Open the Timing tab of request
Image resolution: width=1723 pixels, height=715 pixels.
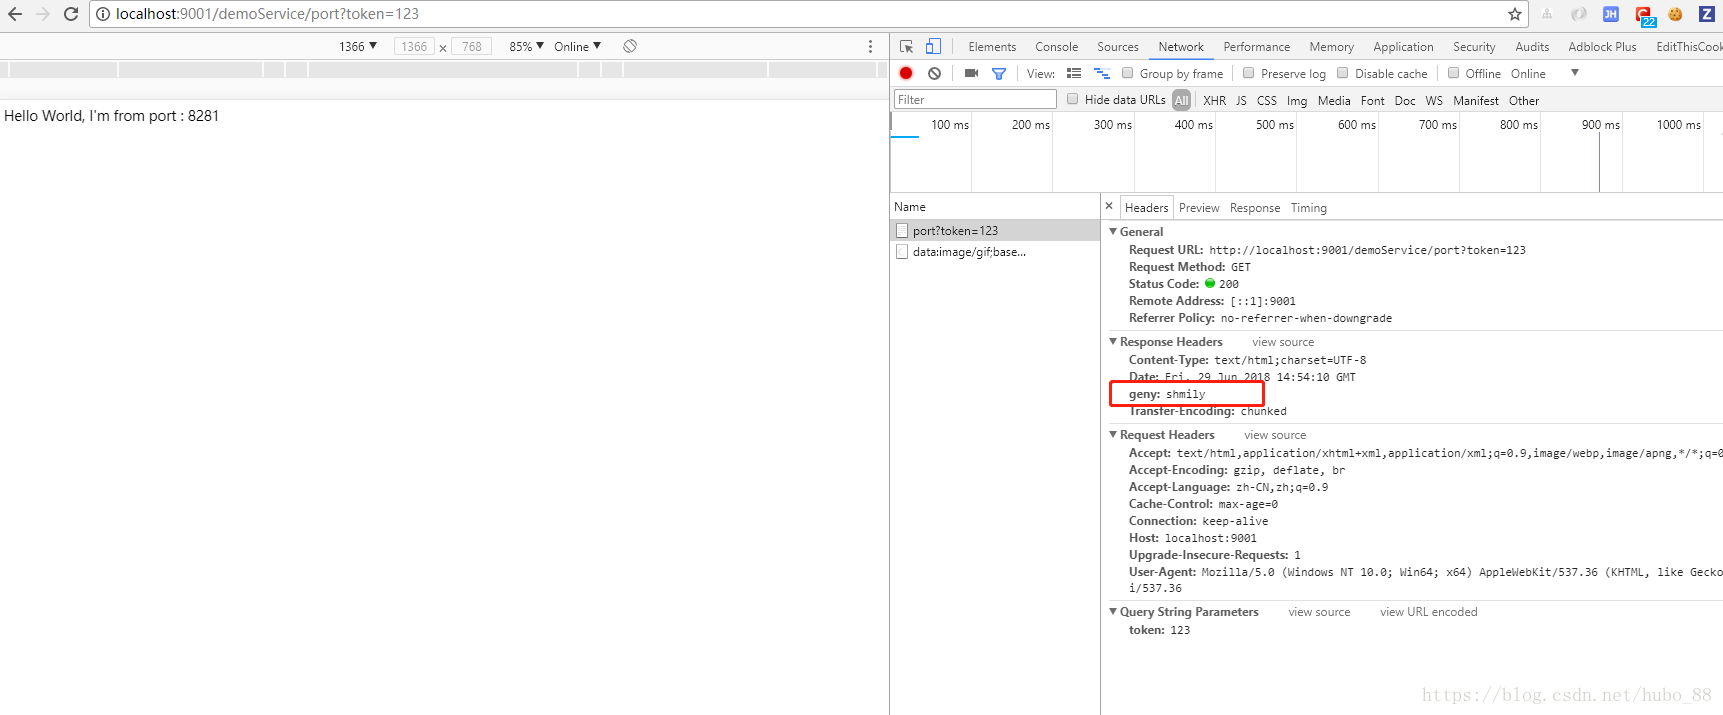point(1308,208)
